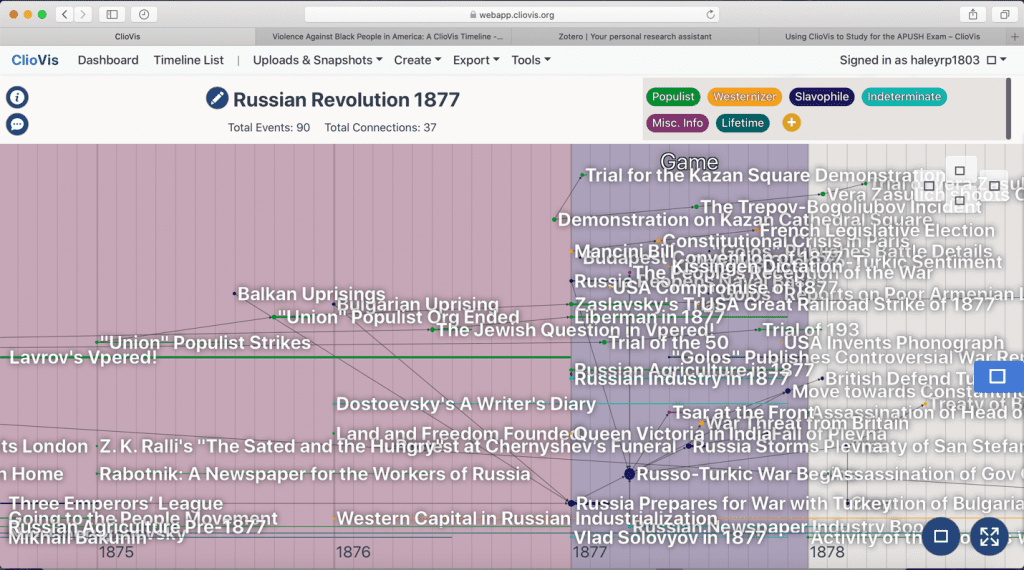The width and height of the screenshot is (1024, 570).
Task: Go back with Safari back arrow
Action: (65, 14)
